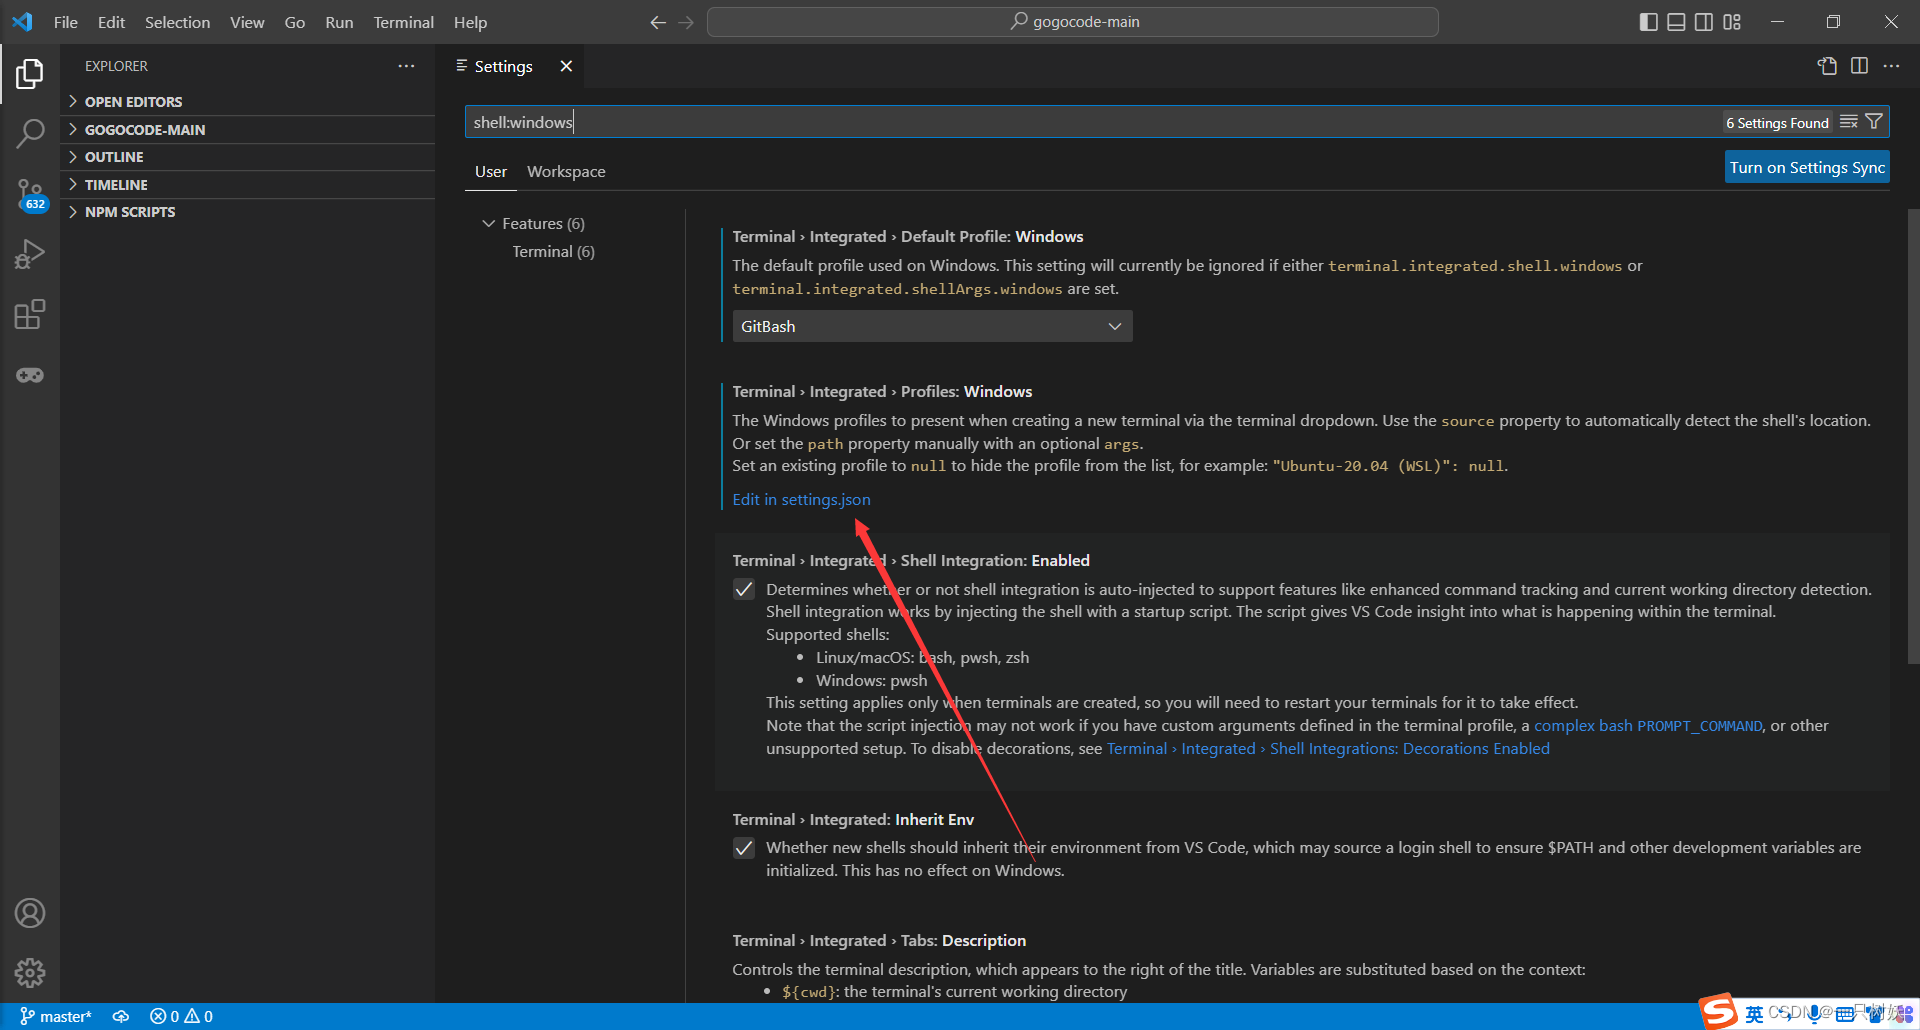Open Source Control with 632 pending changes

click(x=29, y=195)
